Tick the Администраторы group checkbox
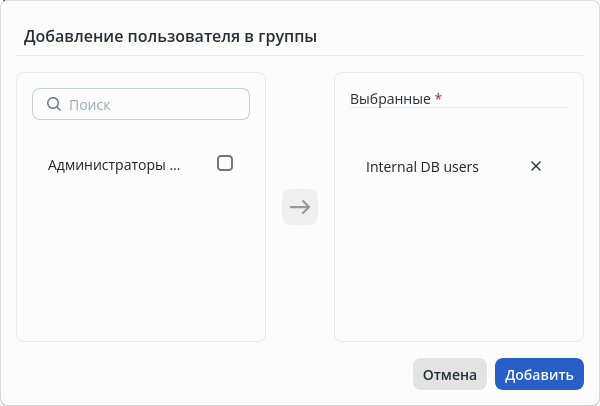 coord(225,163)
